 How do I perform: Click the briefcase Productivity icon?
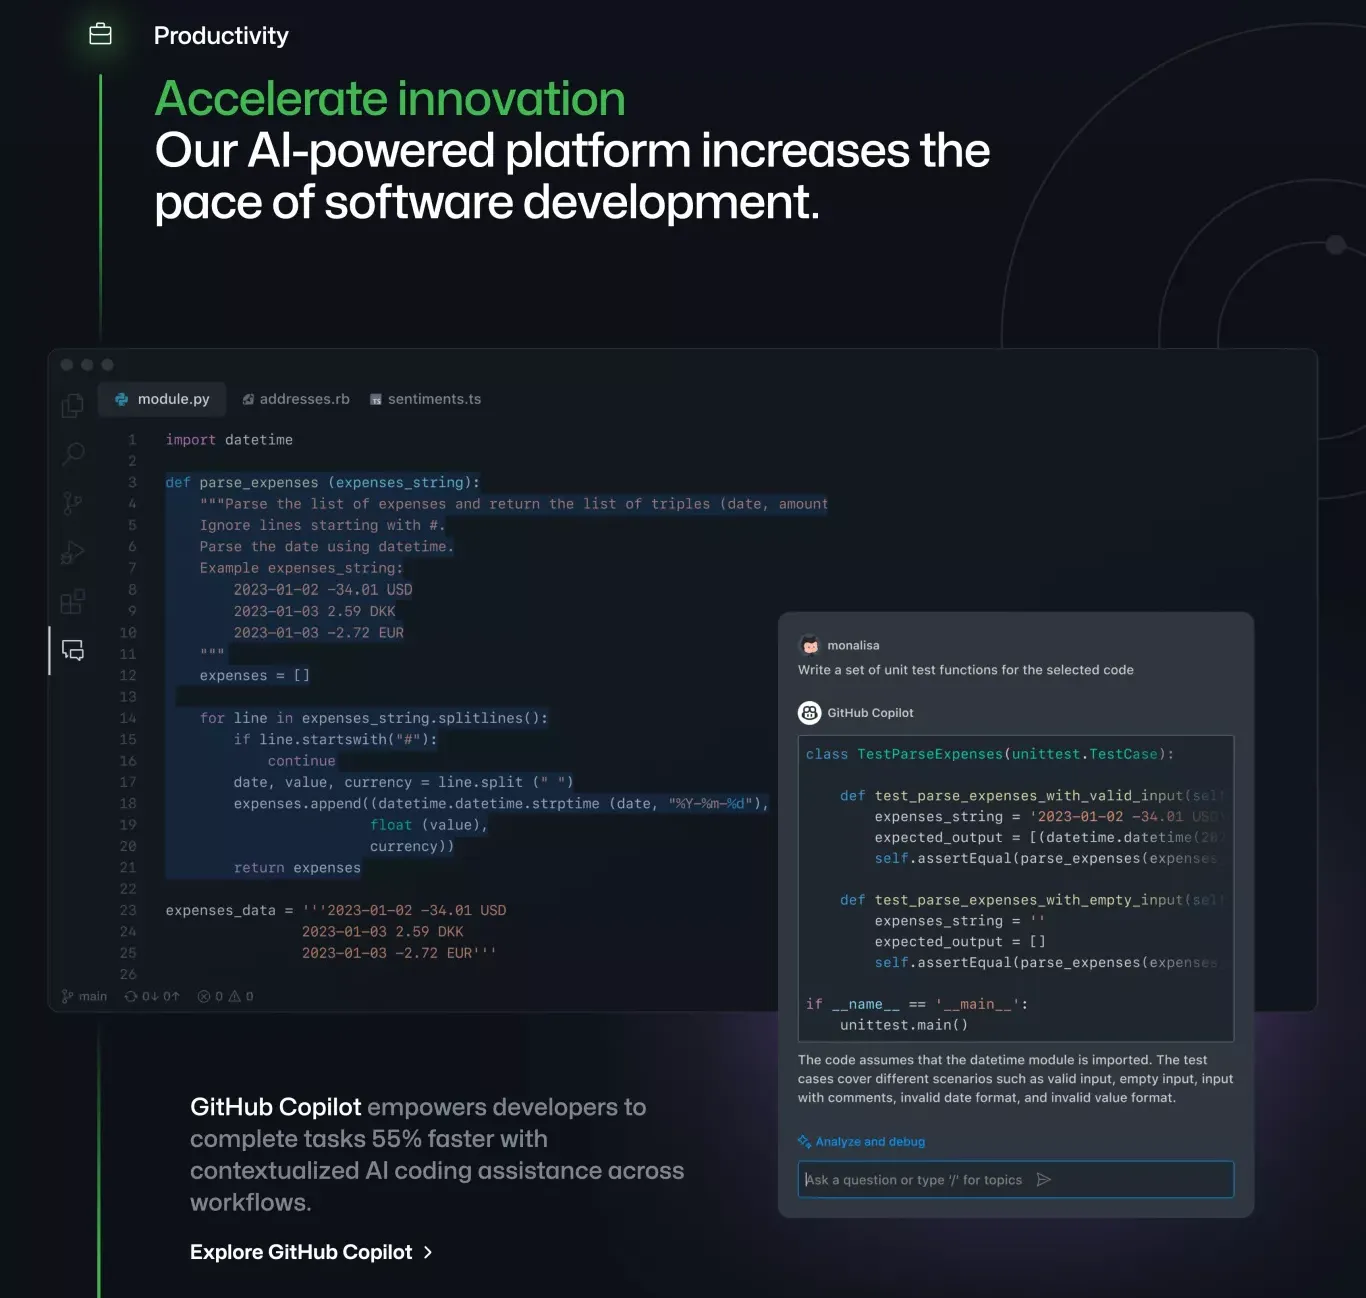coord(100,35)
